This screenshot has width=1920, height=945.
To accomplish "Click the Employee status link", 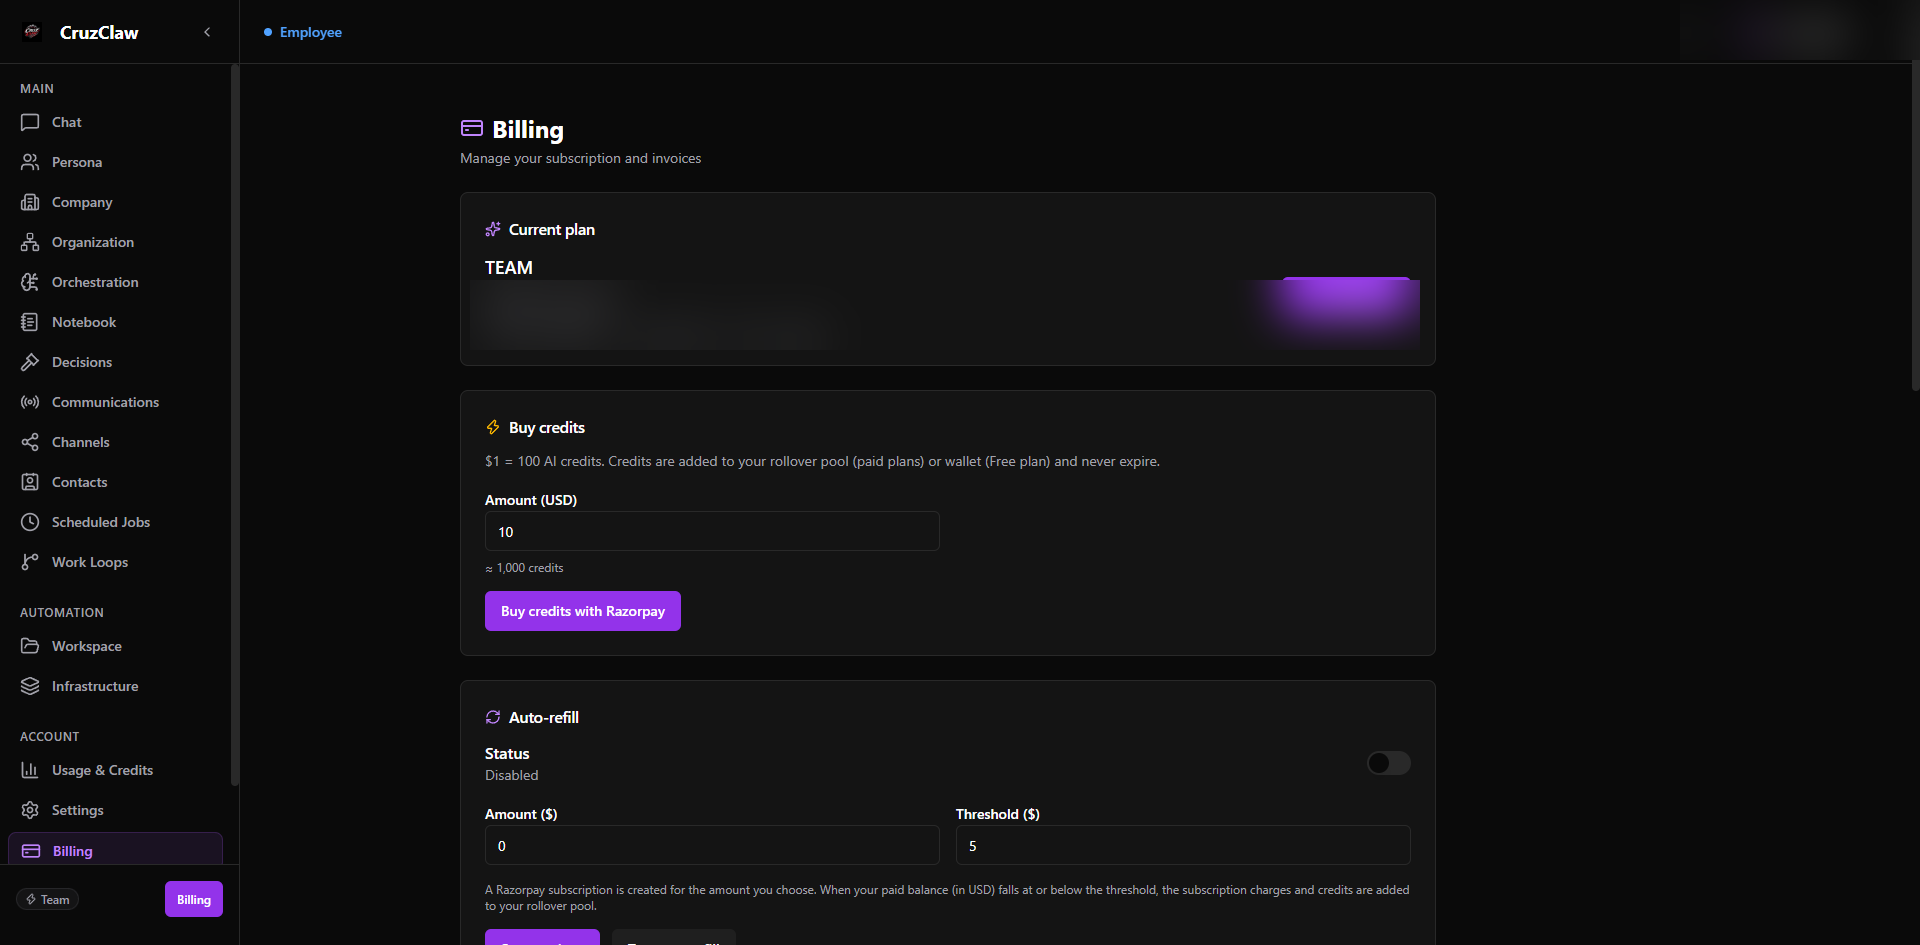I will (303, 32).
